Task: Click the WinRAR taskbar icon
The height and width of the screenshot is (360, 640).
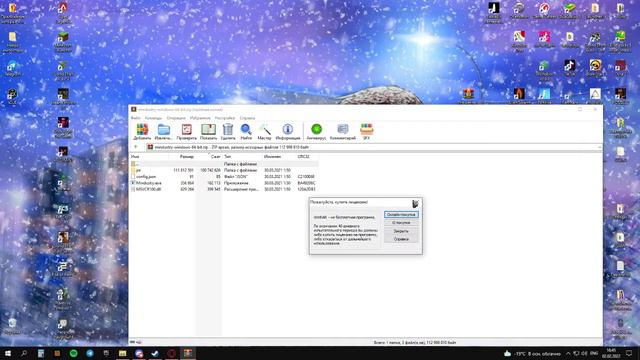Action: tap(188, 353)
